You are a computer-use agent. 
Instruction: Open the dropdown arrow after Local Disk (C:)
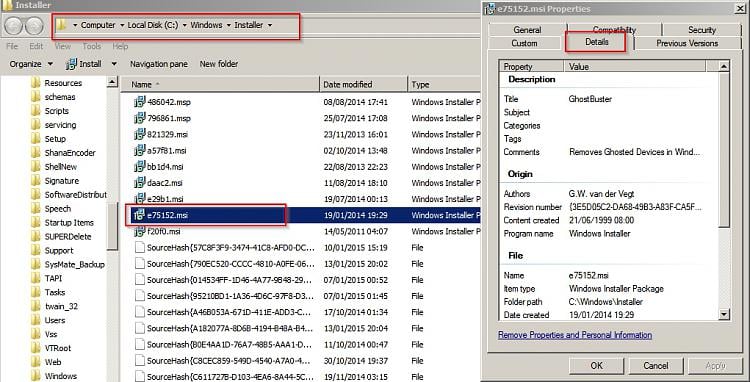pyautogui.click(x=185, y=25)
